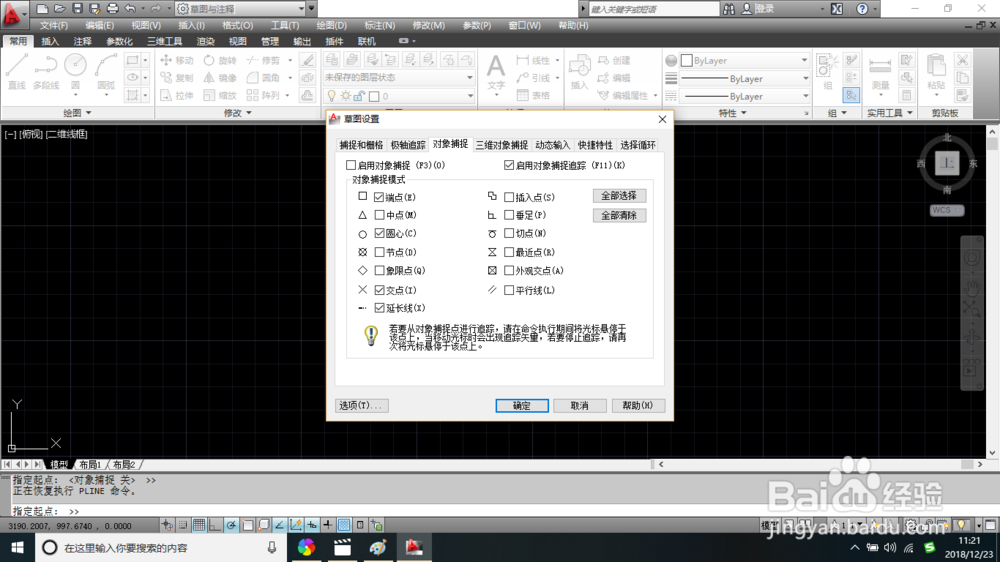Click the Windows Start button

pos(17,547)
